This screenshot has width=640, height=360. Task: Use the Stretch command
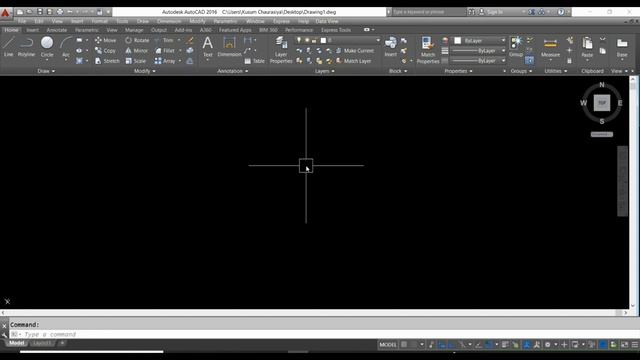(107, 61)
